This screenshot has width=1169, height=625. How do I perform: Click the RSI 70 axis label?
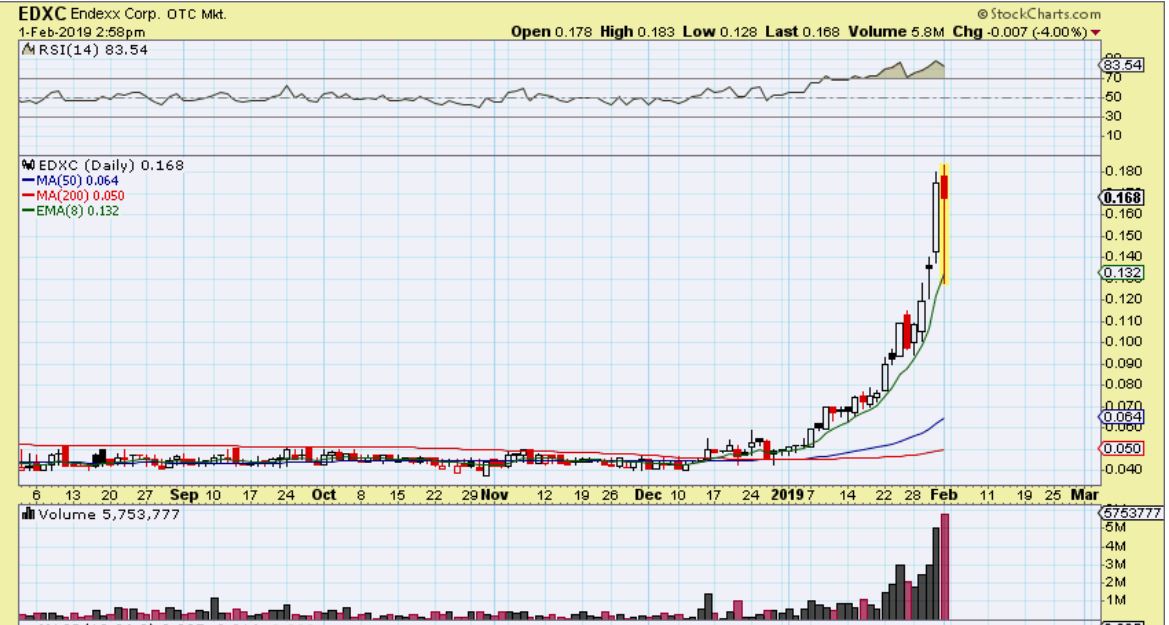pos(1114,78)
